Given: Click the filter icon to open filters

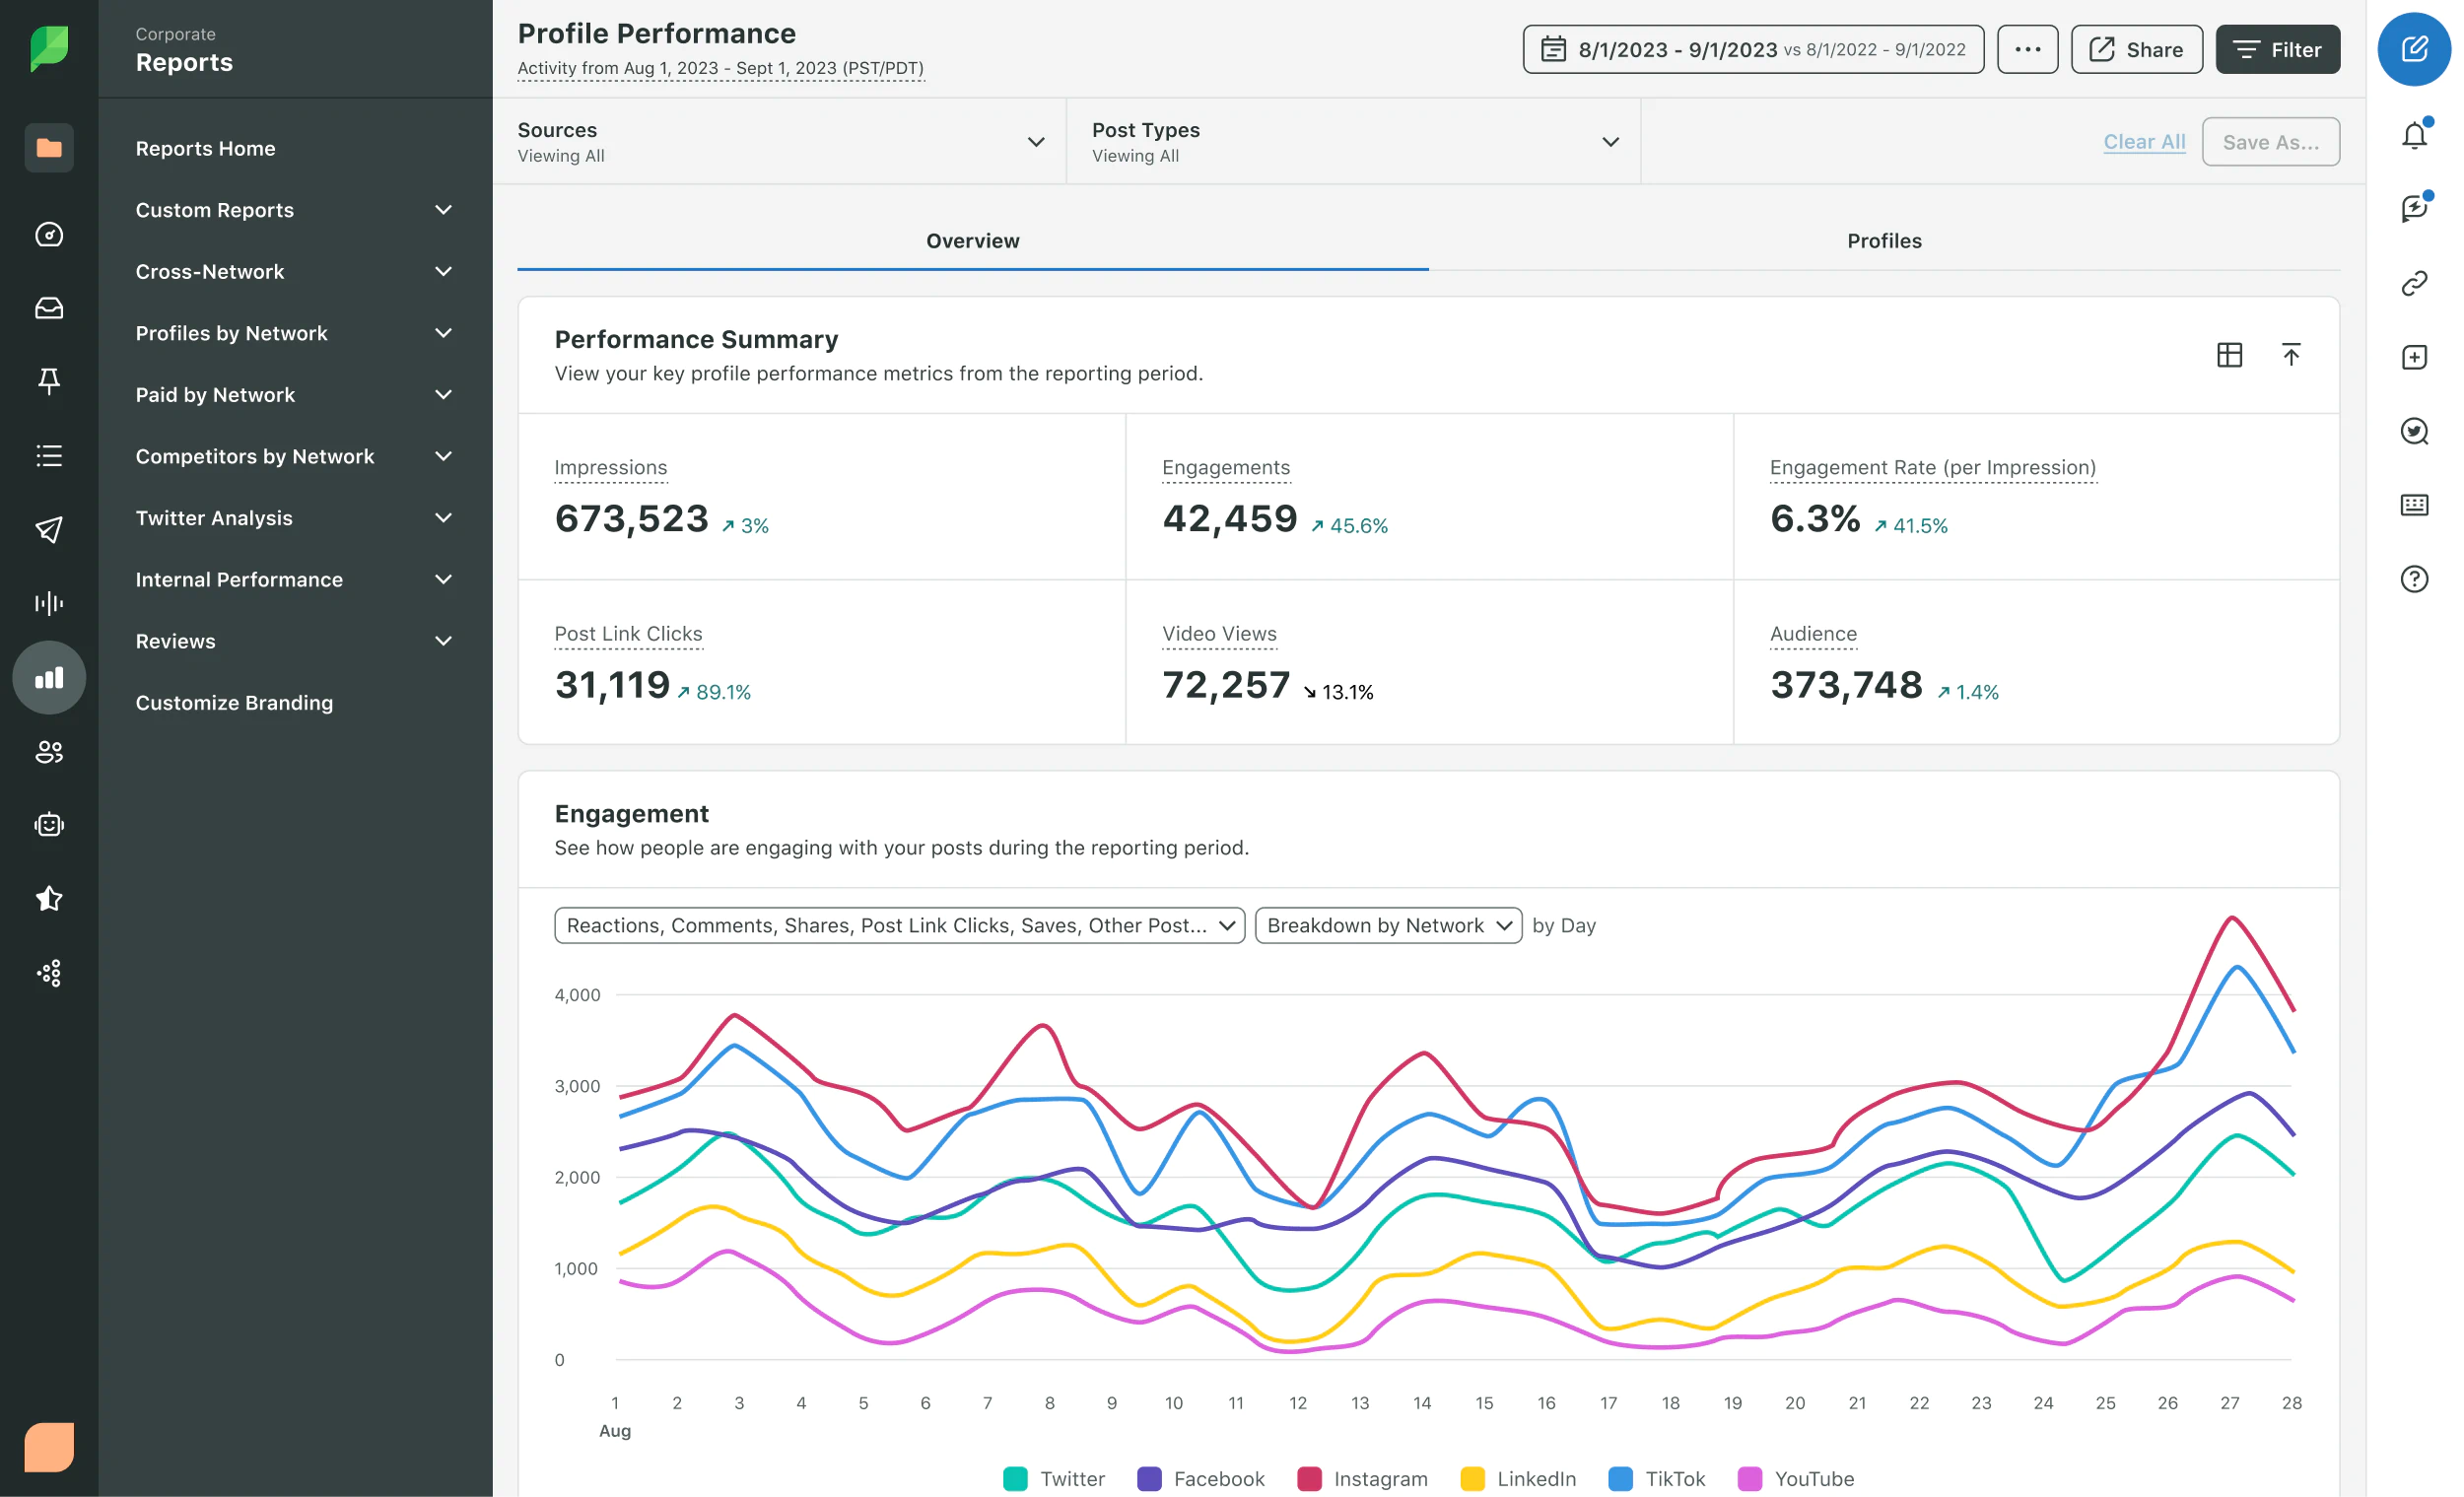Looking at the screenshot, I should tap(2278, 47).
